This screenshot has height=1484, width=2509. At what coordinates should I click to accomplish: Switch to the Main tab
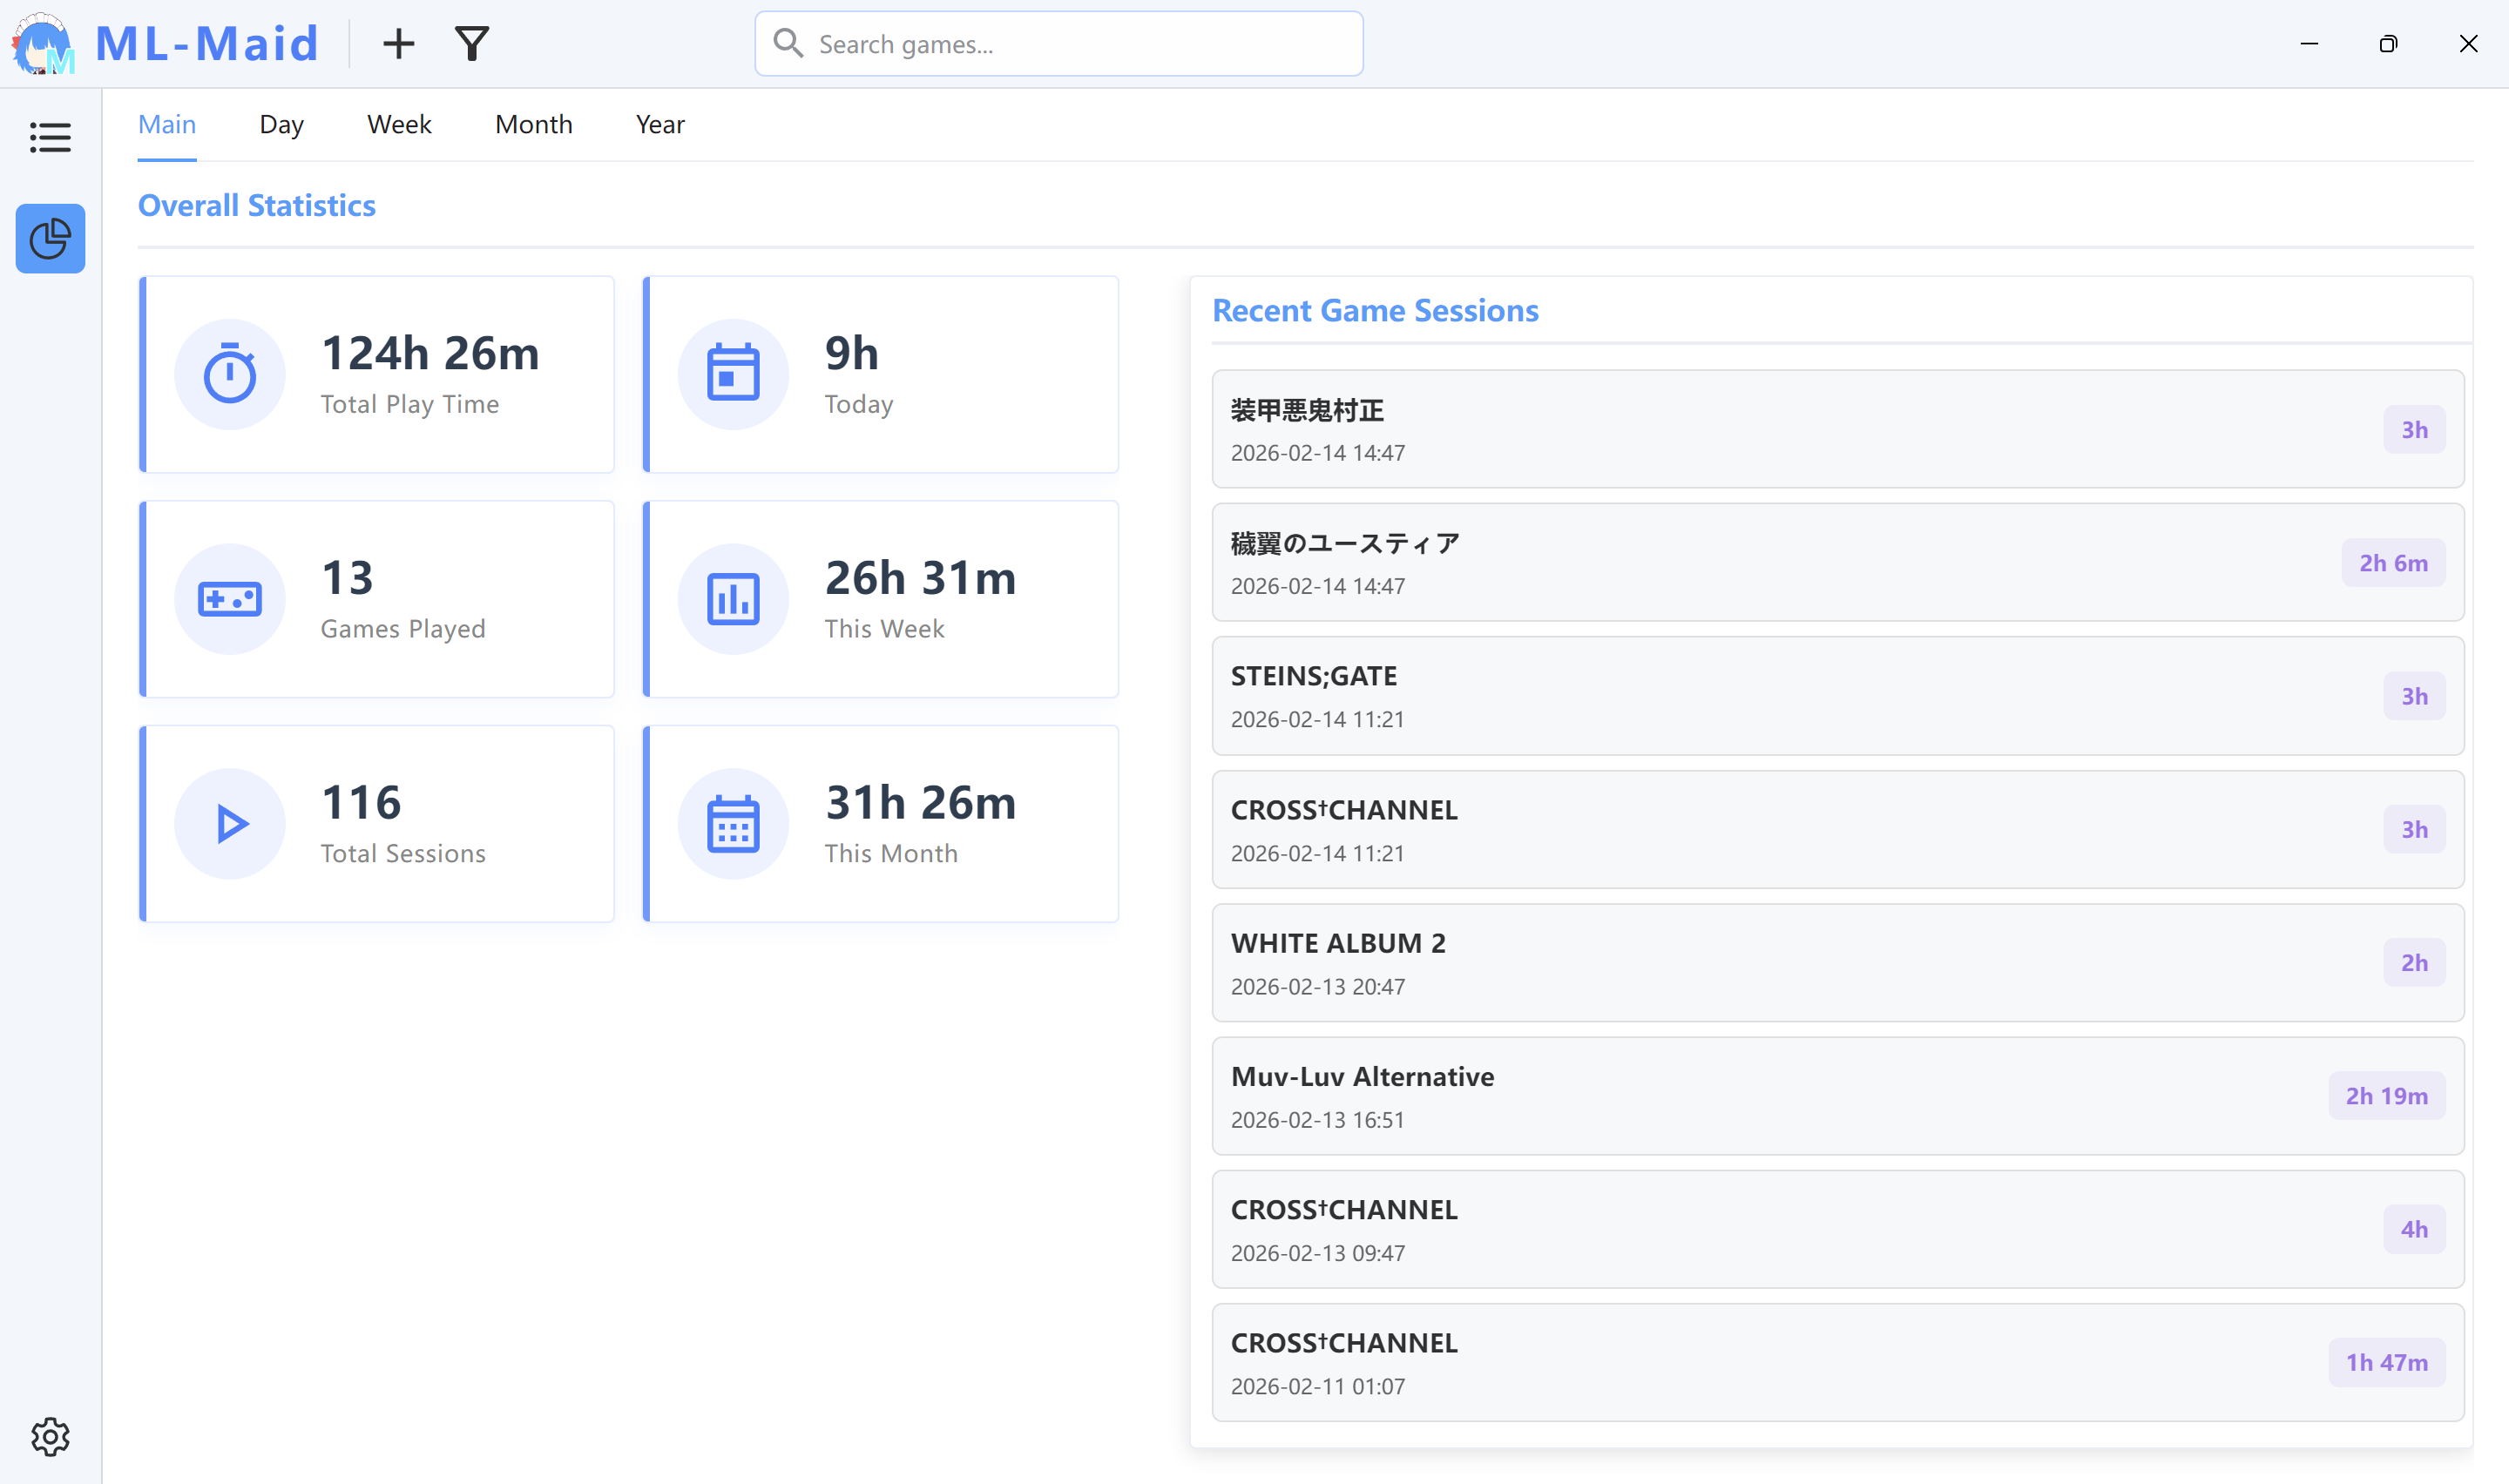[167, 124]
